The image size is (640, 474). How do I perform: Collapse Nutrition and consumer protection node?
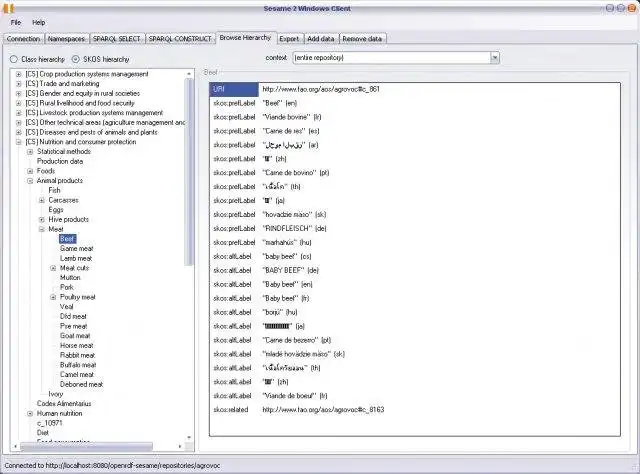click(18, 142)
